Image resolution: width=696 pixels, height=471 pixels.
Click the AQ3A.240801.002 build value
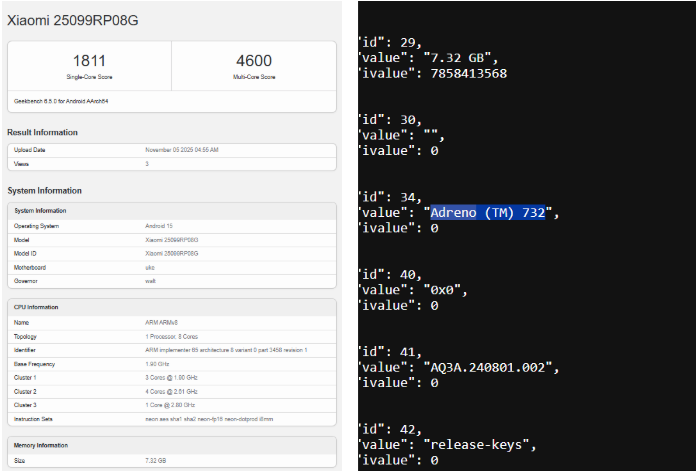[491, 367]
